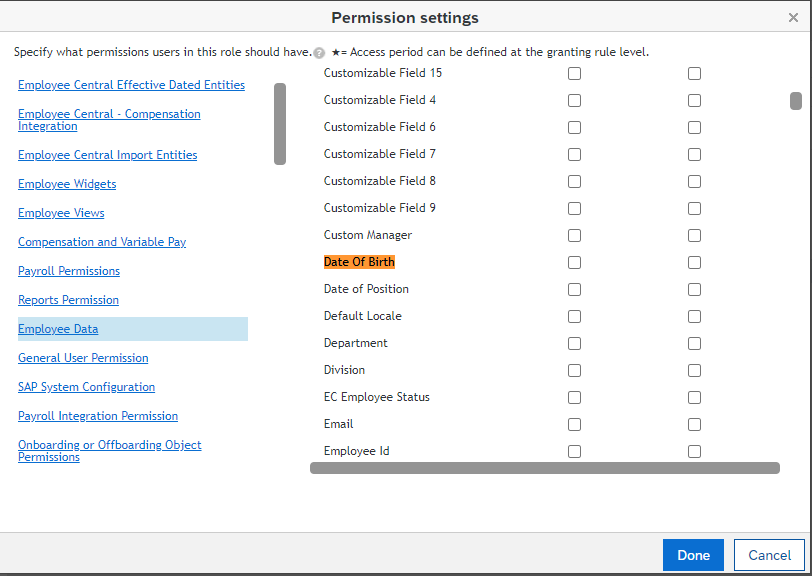
Task: Click the Cancel button
Action: [x=769, y=555]
